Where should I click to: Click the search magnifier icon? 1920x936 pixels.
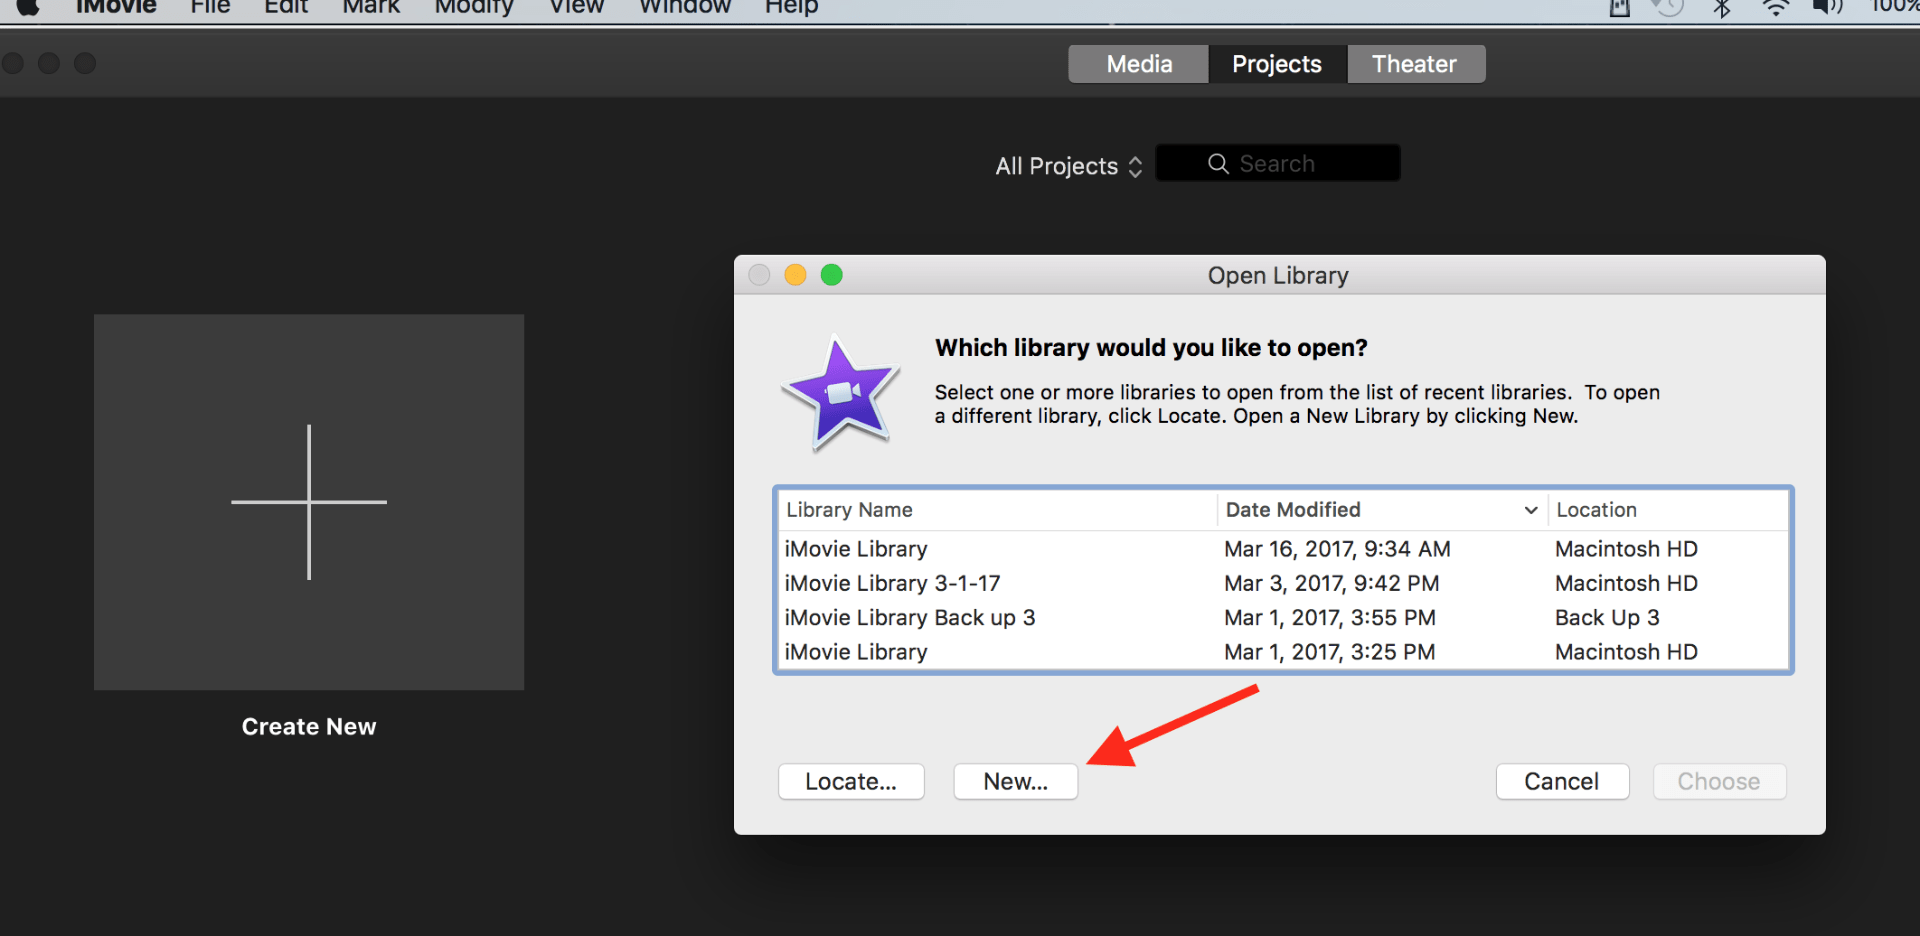1218,163
